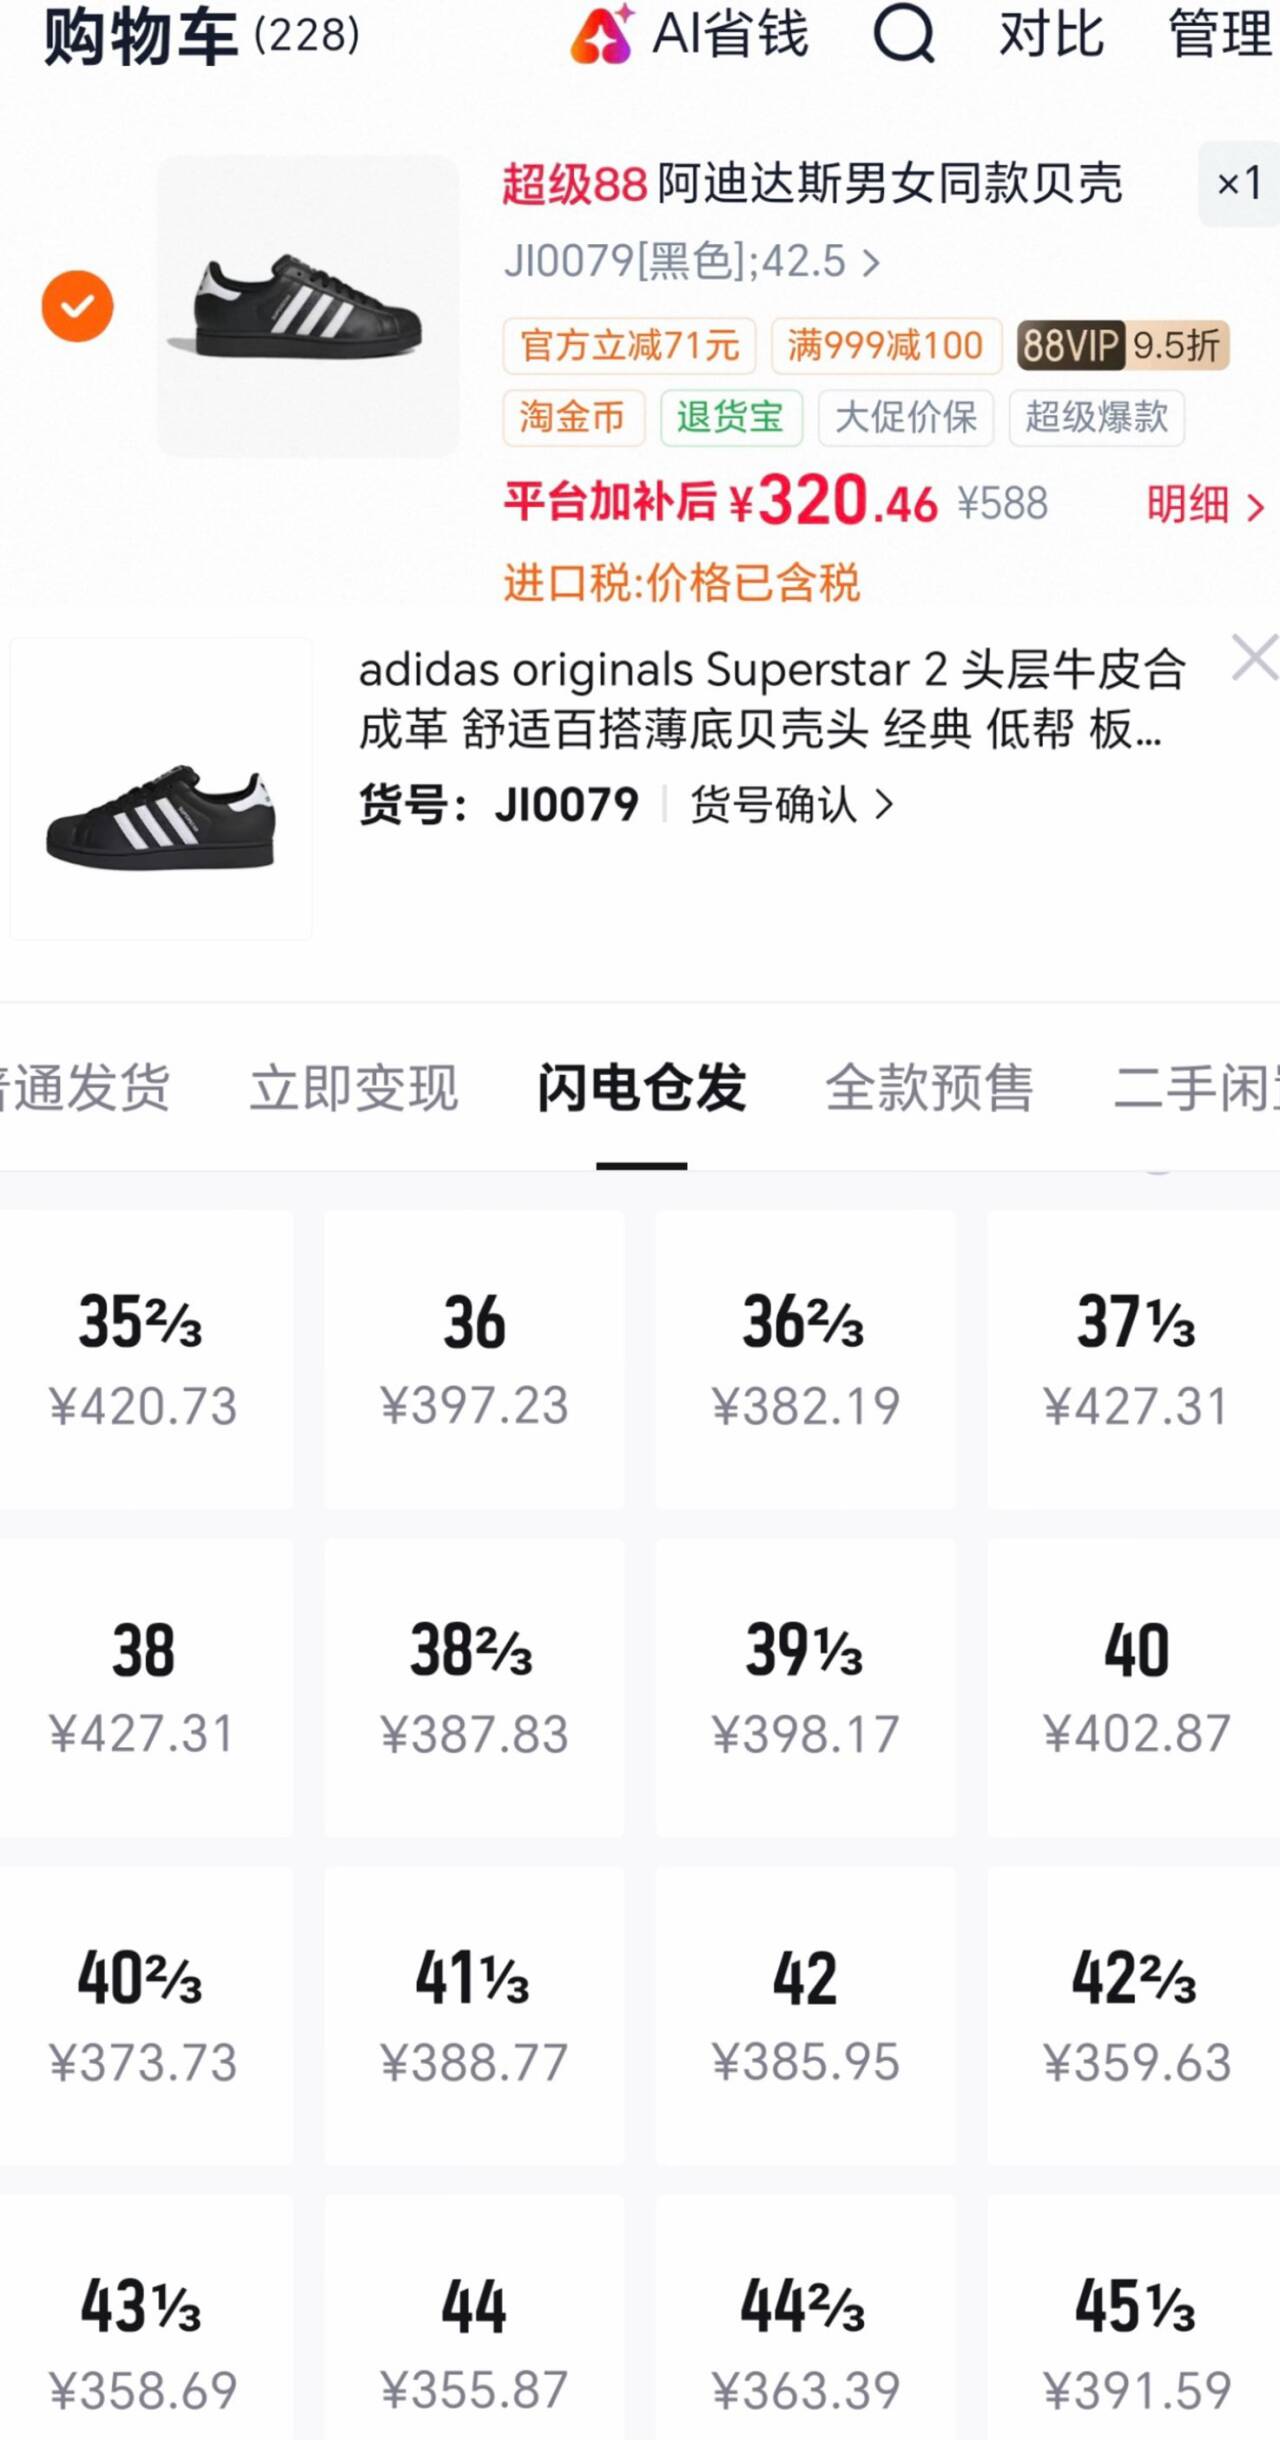Tap the AI省钱 colorful logo icon
The width and height of the screenshot is (1280, 2440).
(x=602, y=34)
